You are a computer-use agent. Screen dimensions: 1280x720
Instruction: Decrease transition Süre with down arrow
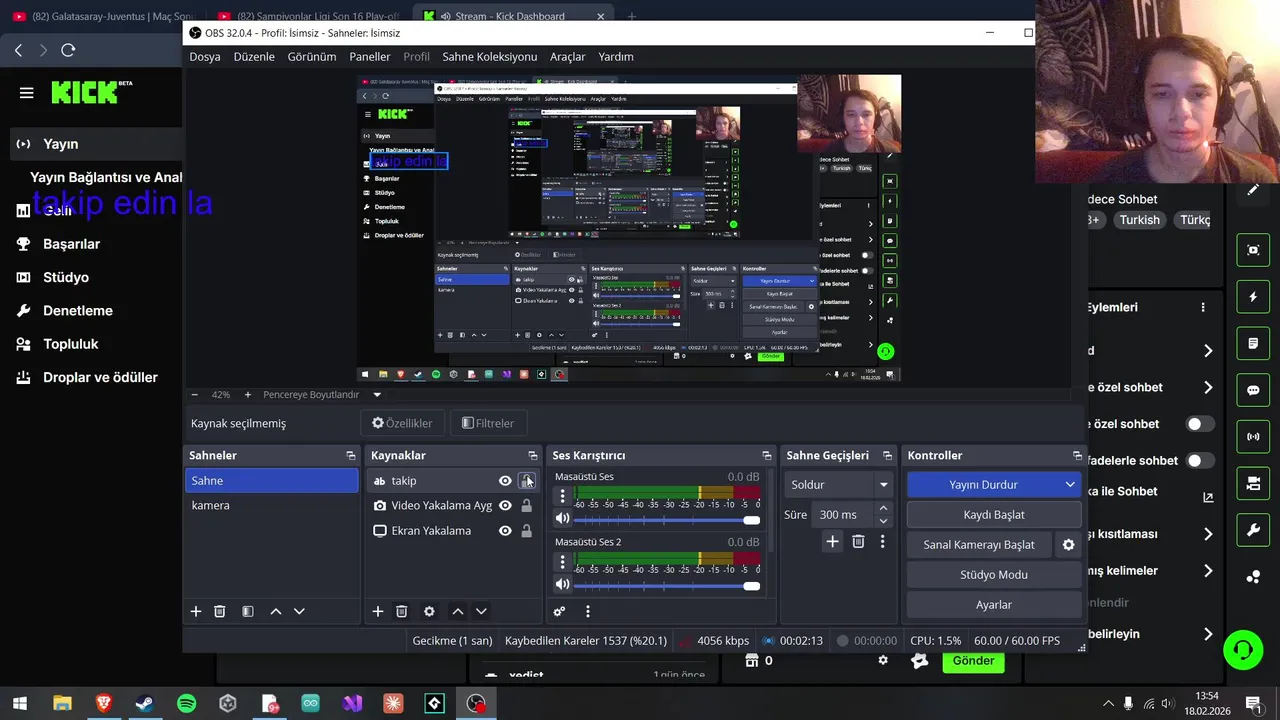(882, 521)
